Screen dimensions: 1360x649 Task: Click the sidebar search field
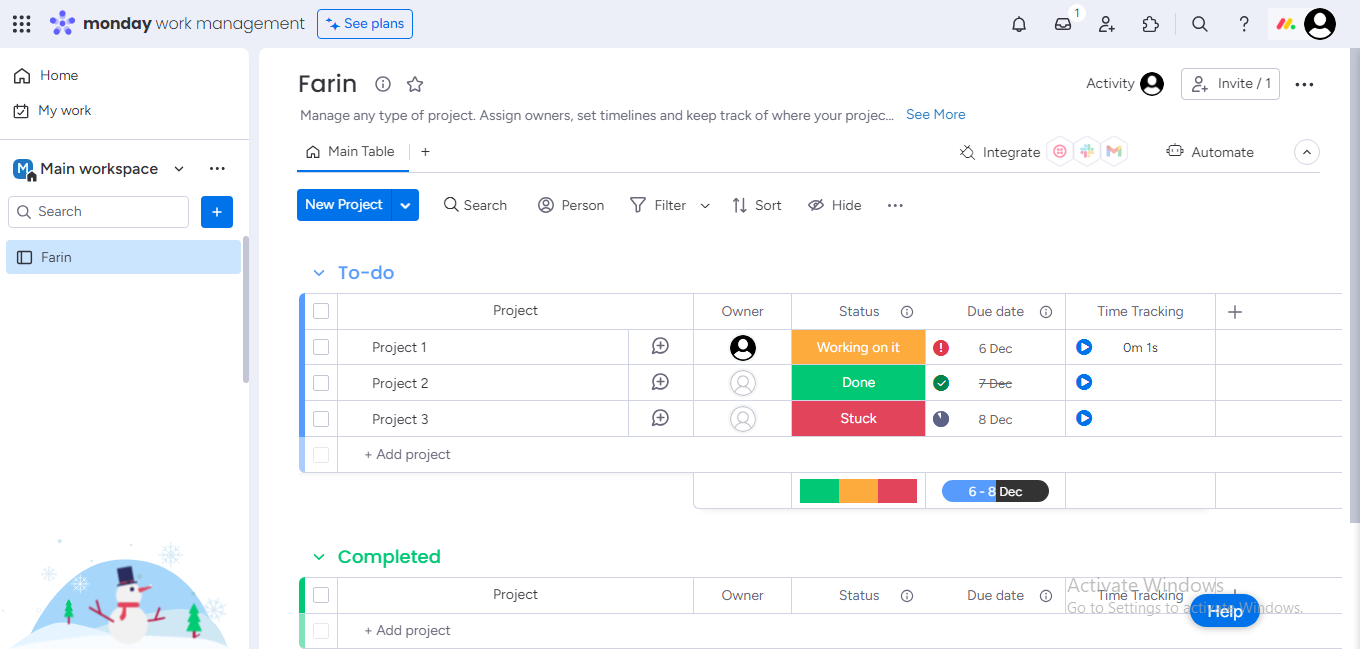pyautogui.click(x=98, y=212)
